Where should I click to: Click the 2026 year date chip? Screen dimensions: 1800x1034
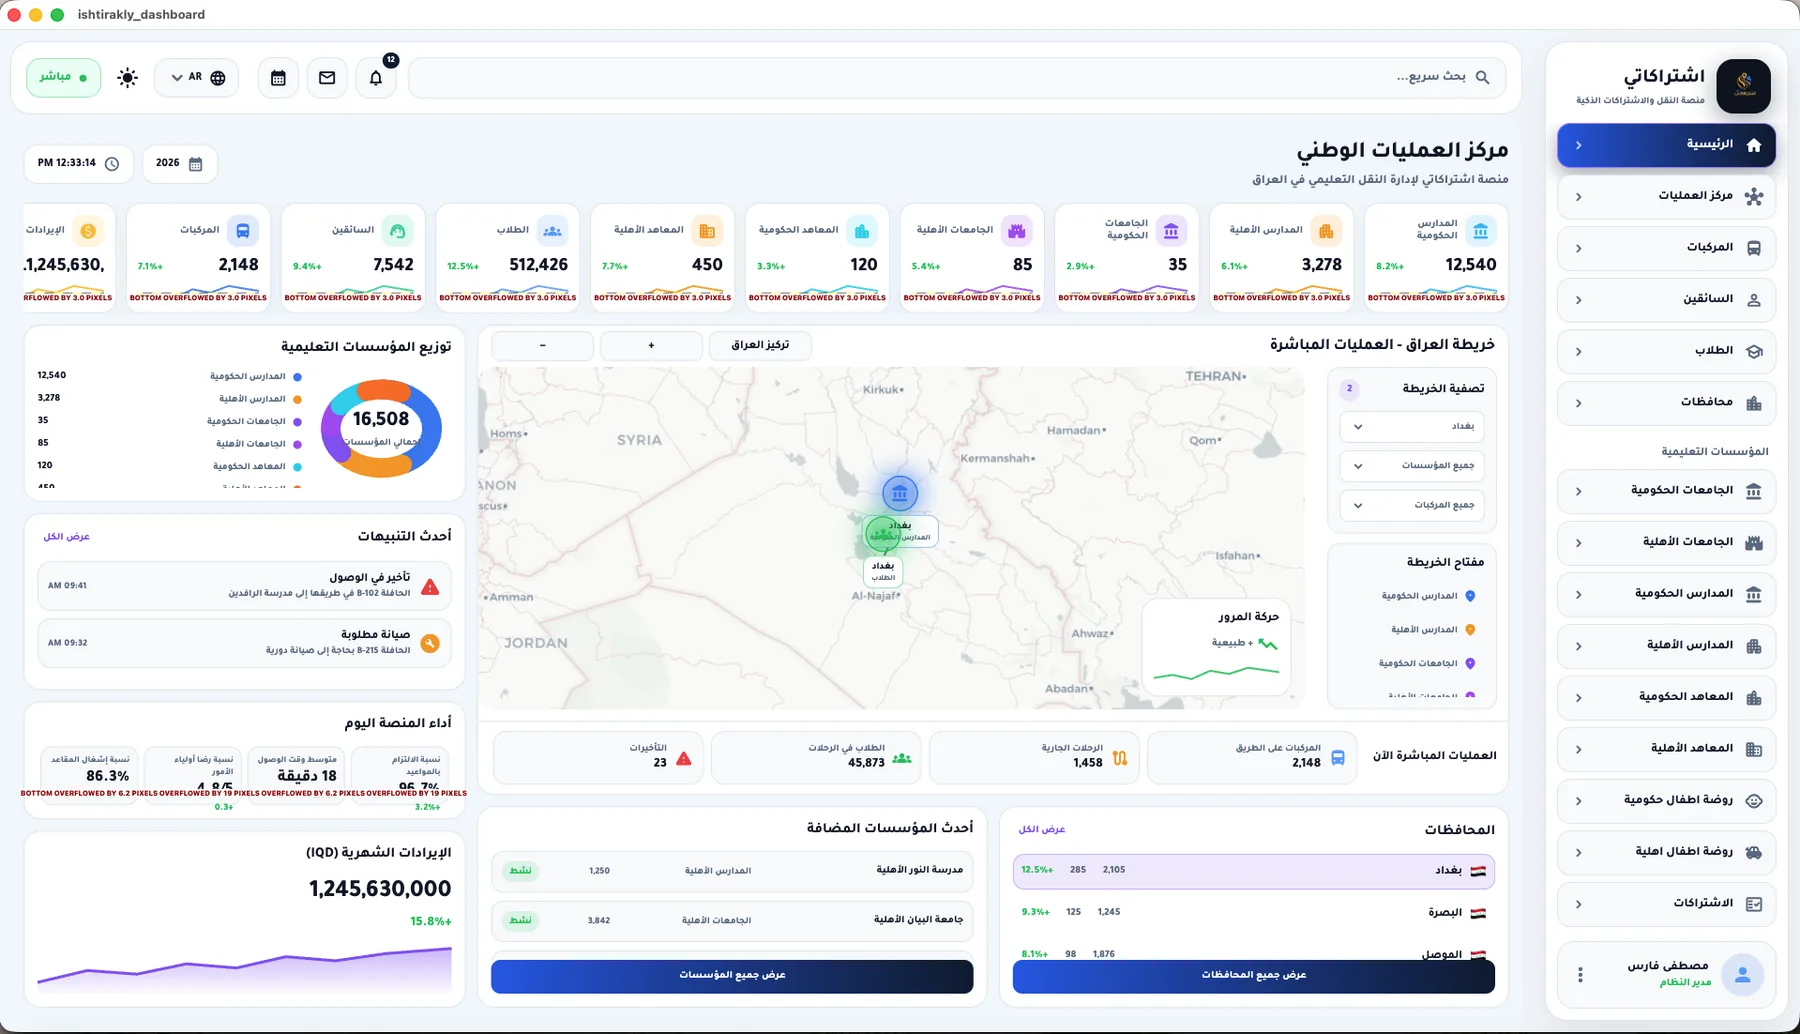click(180, 164)
